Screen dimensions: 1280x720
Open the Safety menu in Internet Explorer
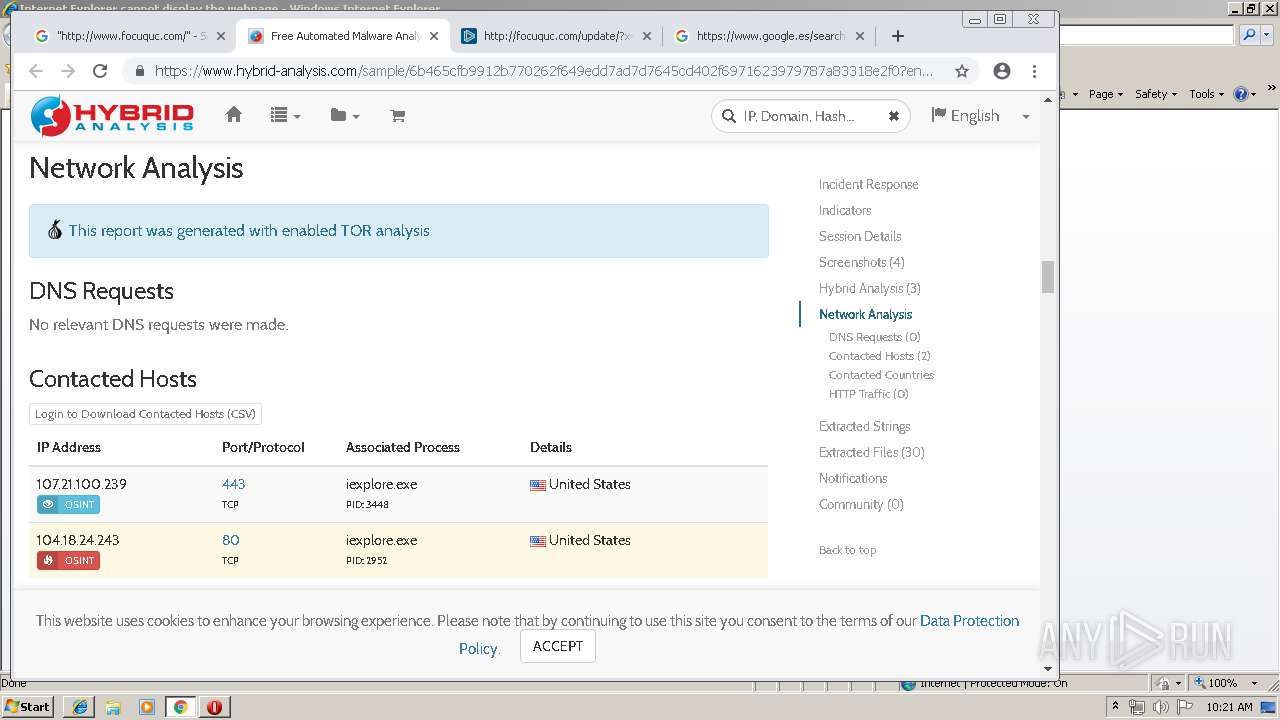tap(1156, 94)
